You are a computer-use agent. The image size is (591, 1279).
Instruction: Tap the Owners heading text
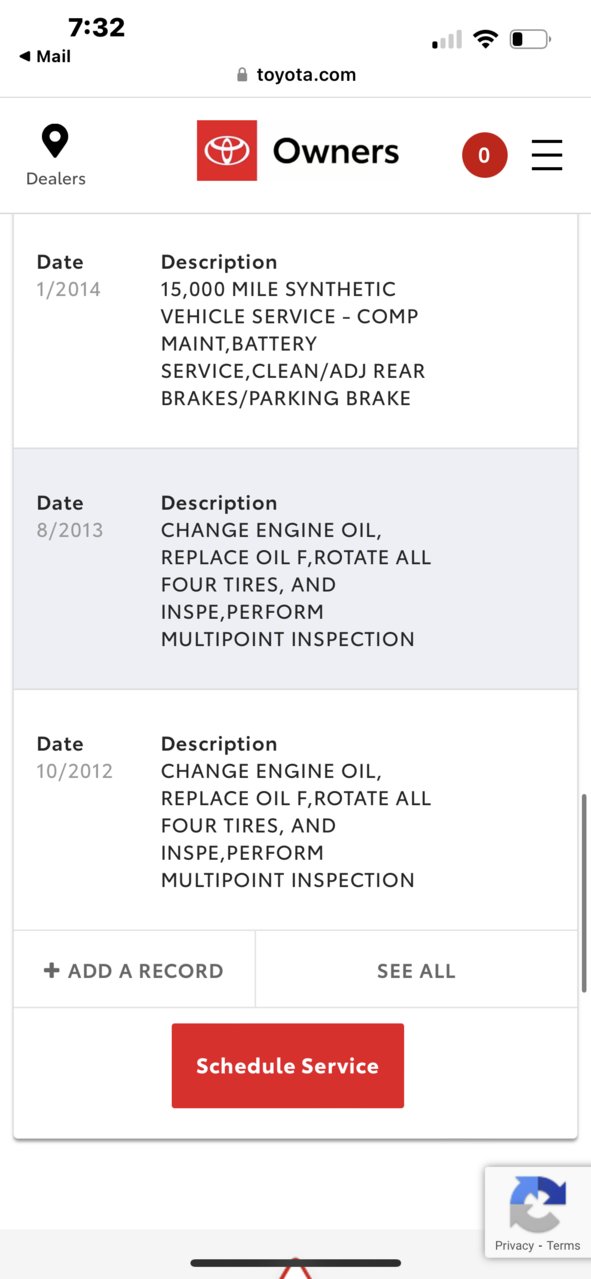(x=336, y=152)
